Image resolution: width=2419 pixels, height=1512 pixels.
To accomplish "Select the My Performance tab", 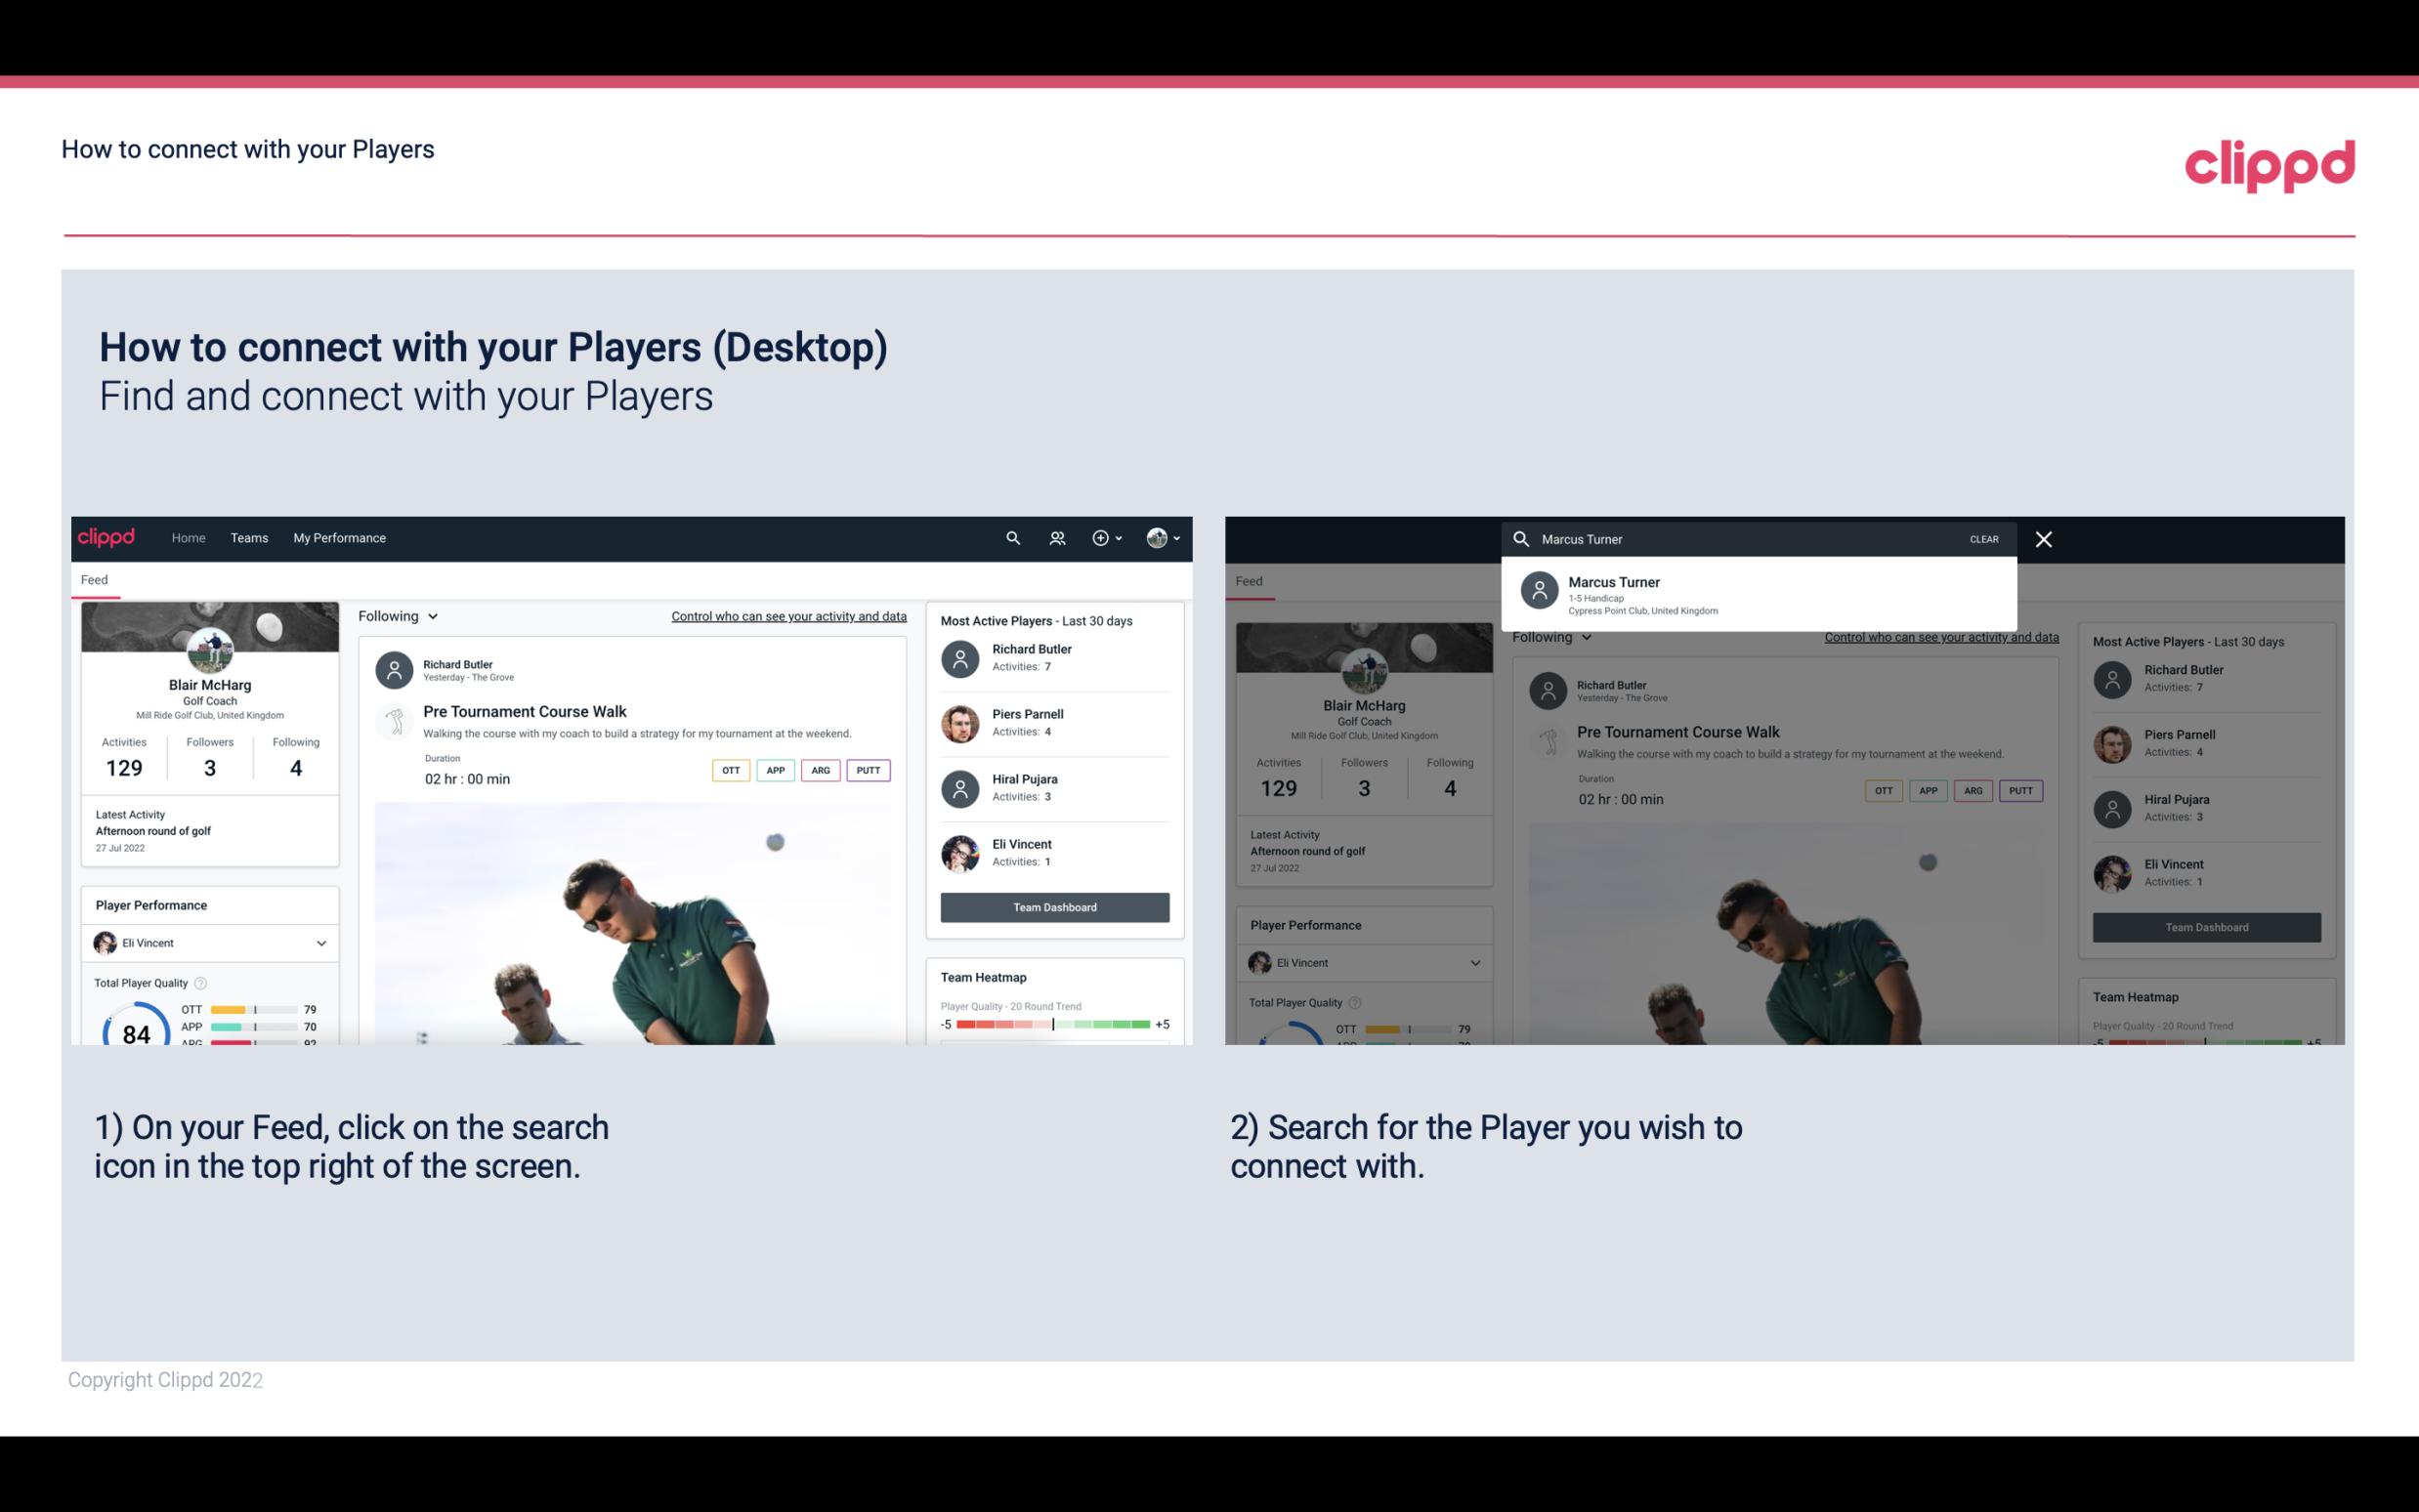I will click(x=340, y=536).
